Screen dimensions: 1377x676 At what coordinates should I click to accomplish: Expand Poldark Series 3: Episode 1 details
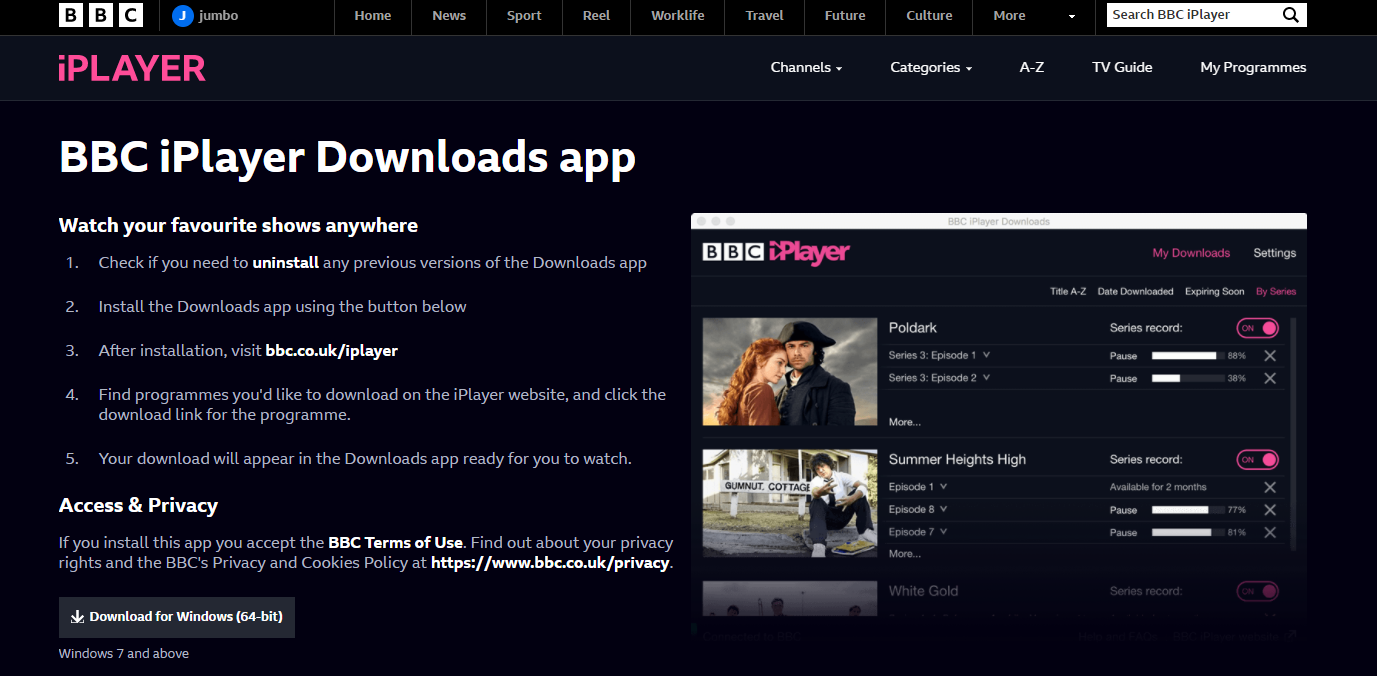986,355
